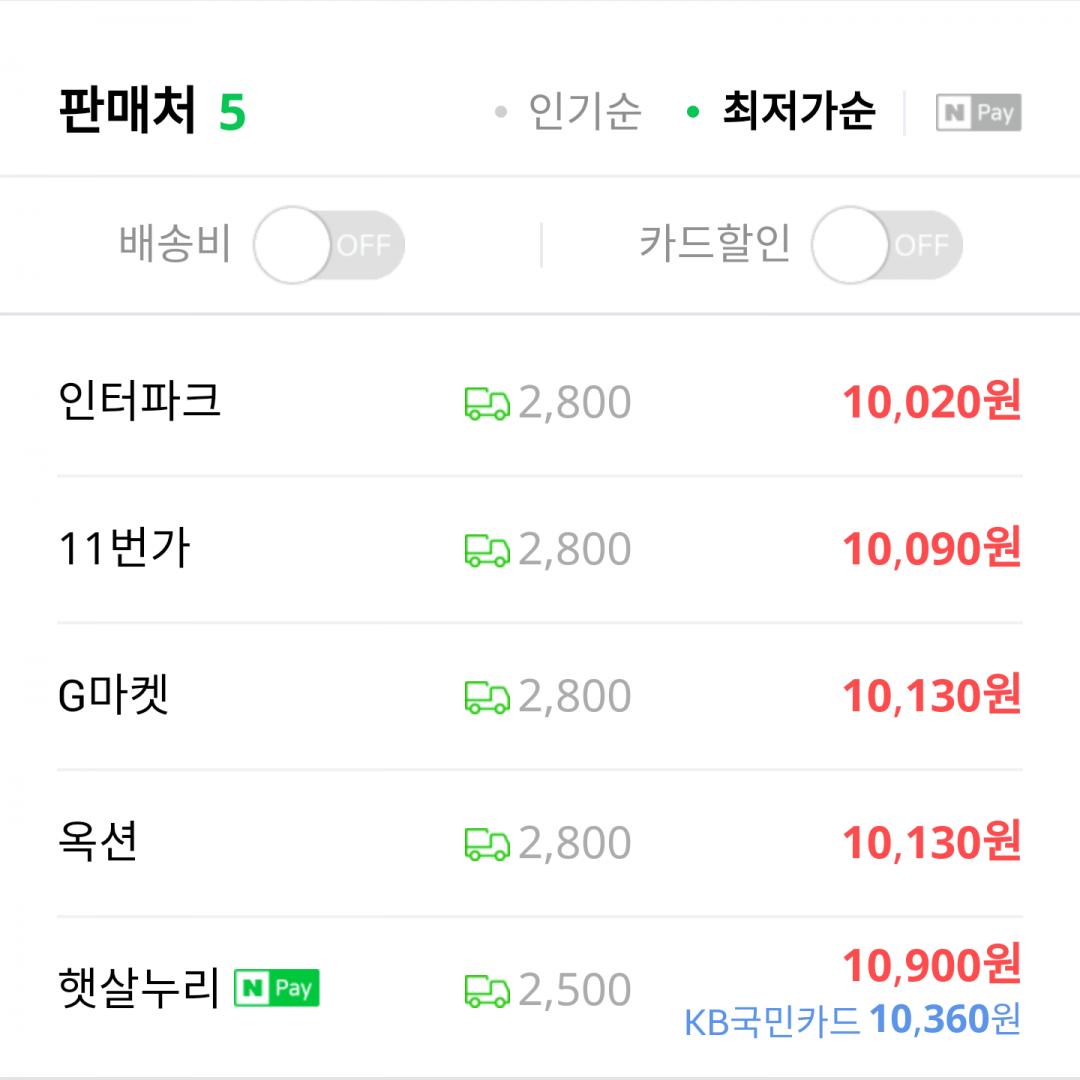1080x1080 pixels.
Task: Click delivery truck icon in 옥션 row
Action: [487, 844]
